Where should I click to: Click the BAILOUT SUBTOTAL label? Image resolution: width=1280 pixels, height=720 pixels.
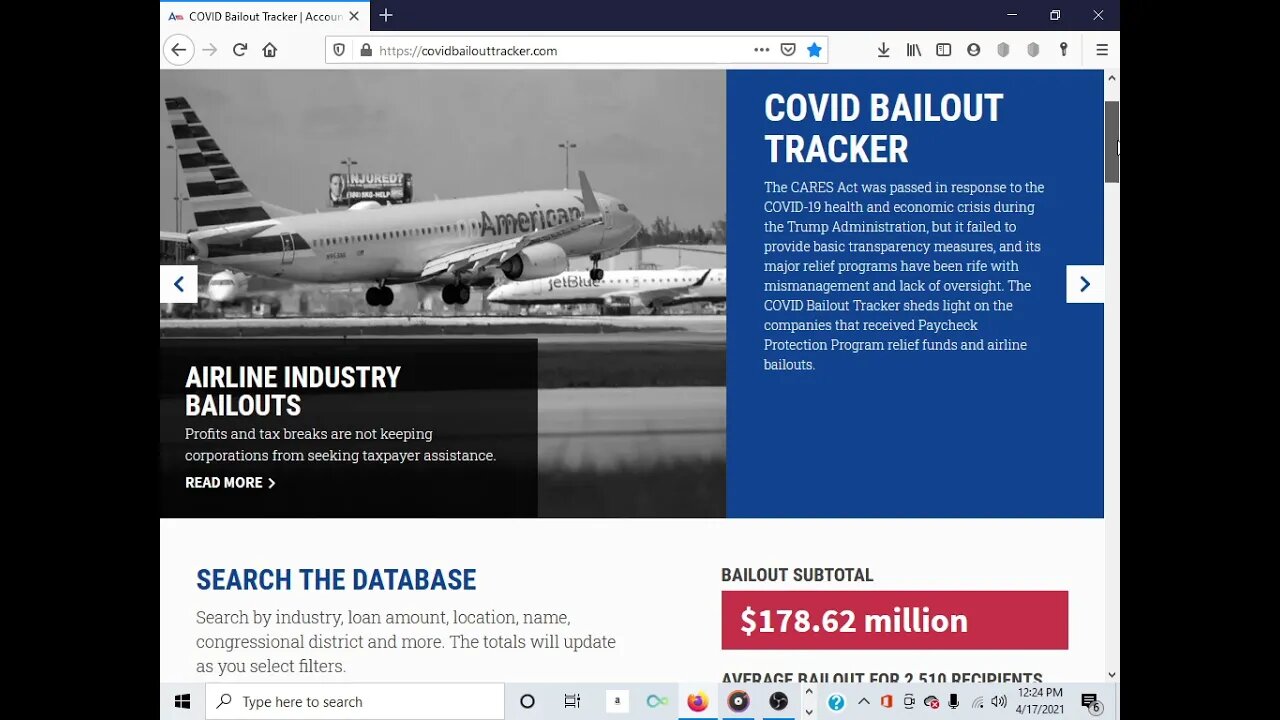797,575
